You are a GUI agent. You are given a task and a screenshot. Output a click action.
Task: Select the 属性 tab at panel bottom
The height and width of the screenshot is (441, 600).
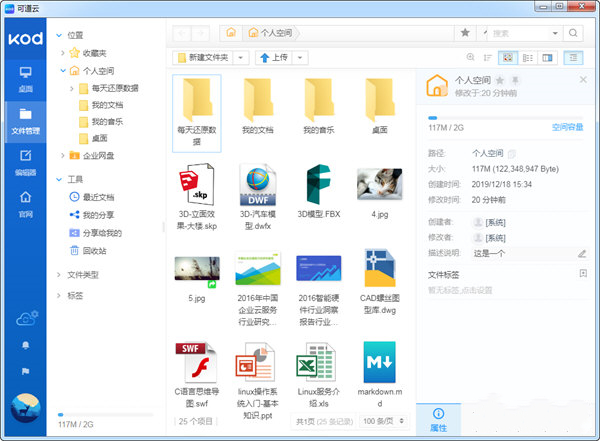[x=437, y=419]
